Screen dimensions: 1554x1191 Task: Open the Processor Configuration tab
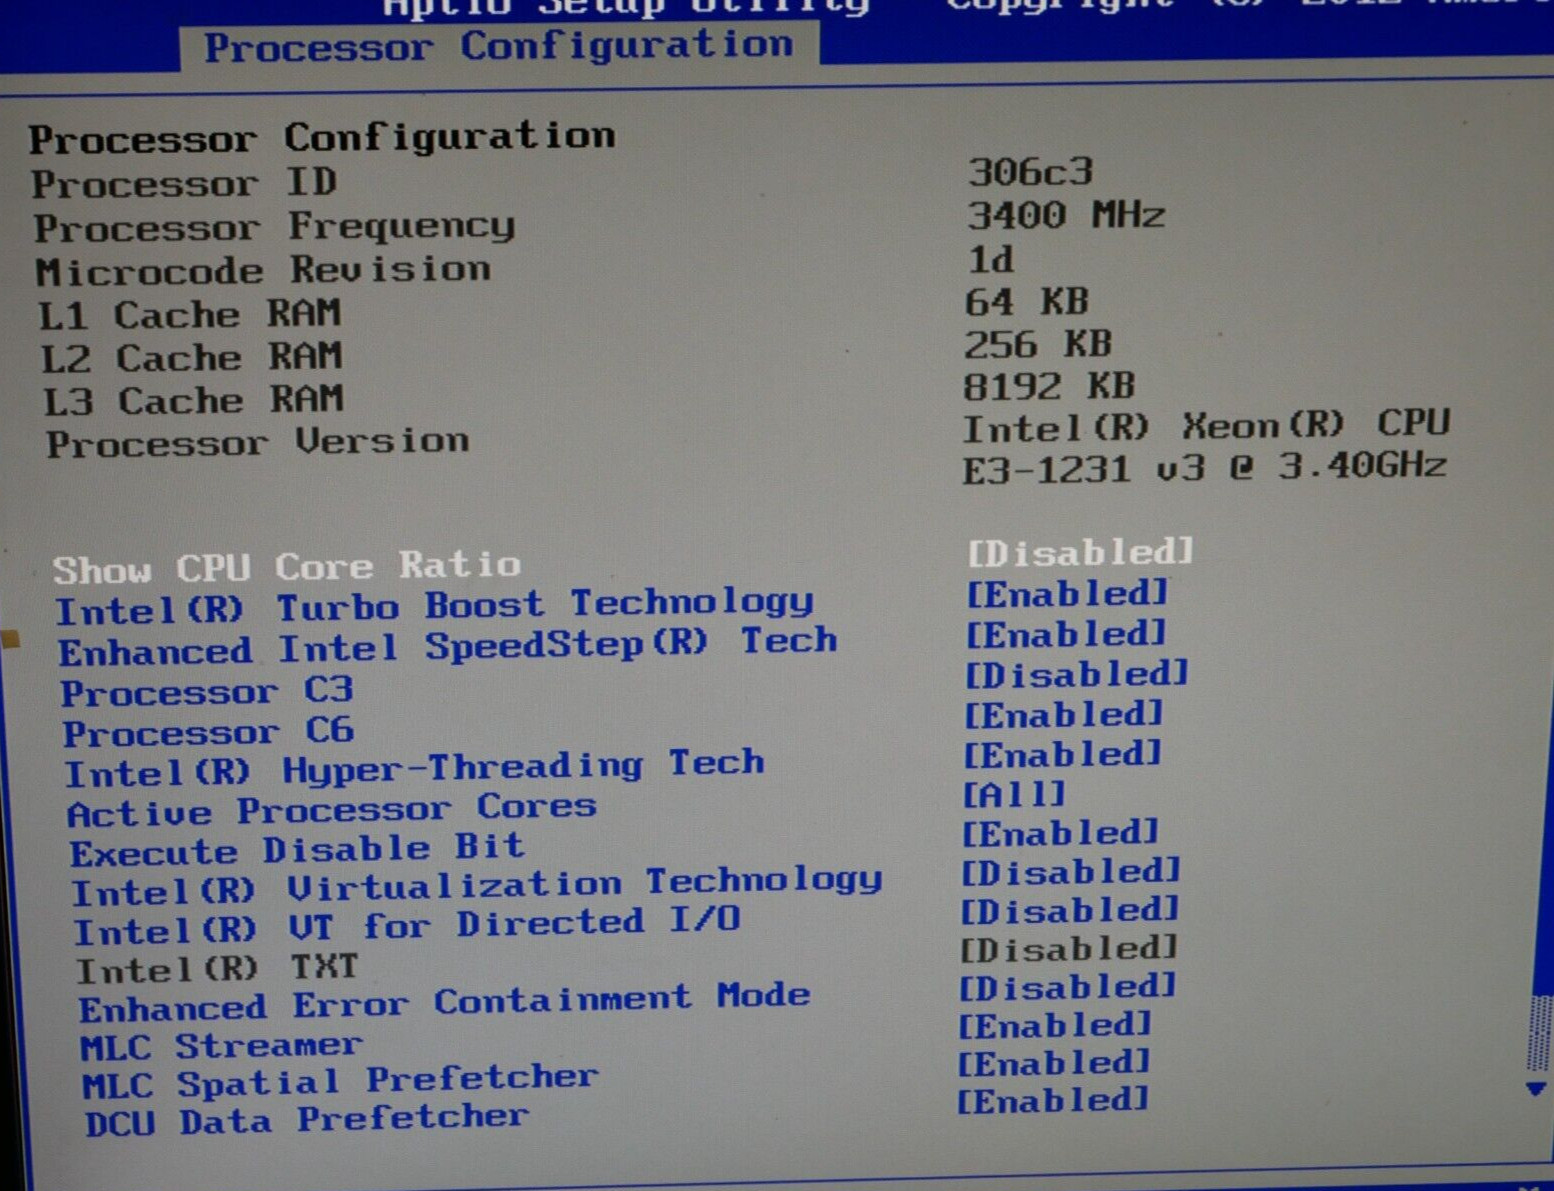(x=499, y=46)
